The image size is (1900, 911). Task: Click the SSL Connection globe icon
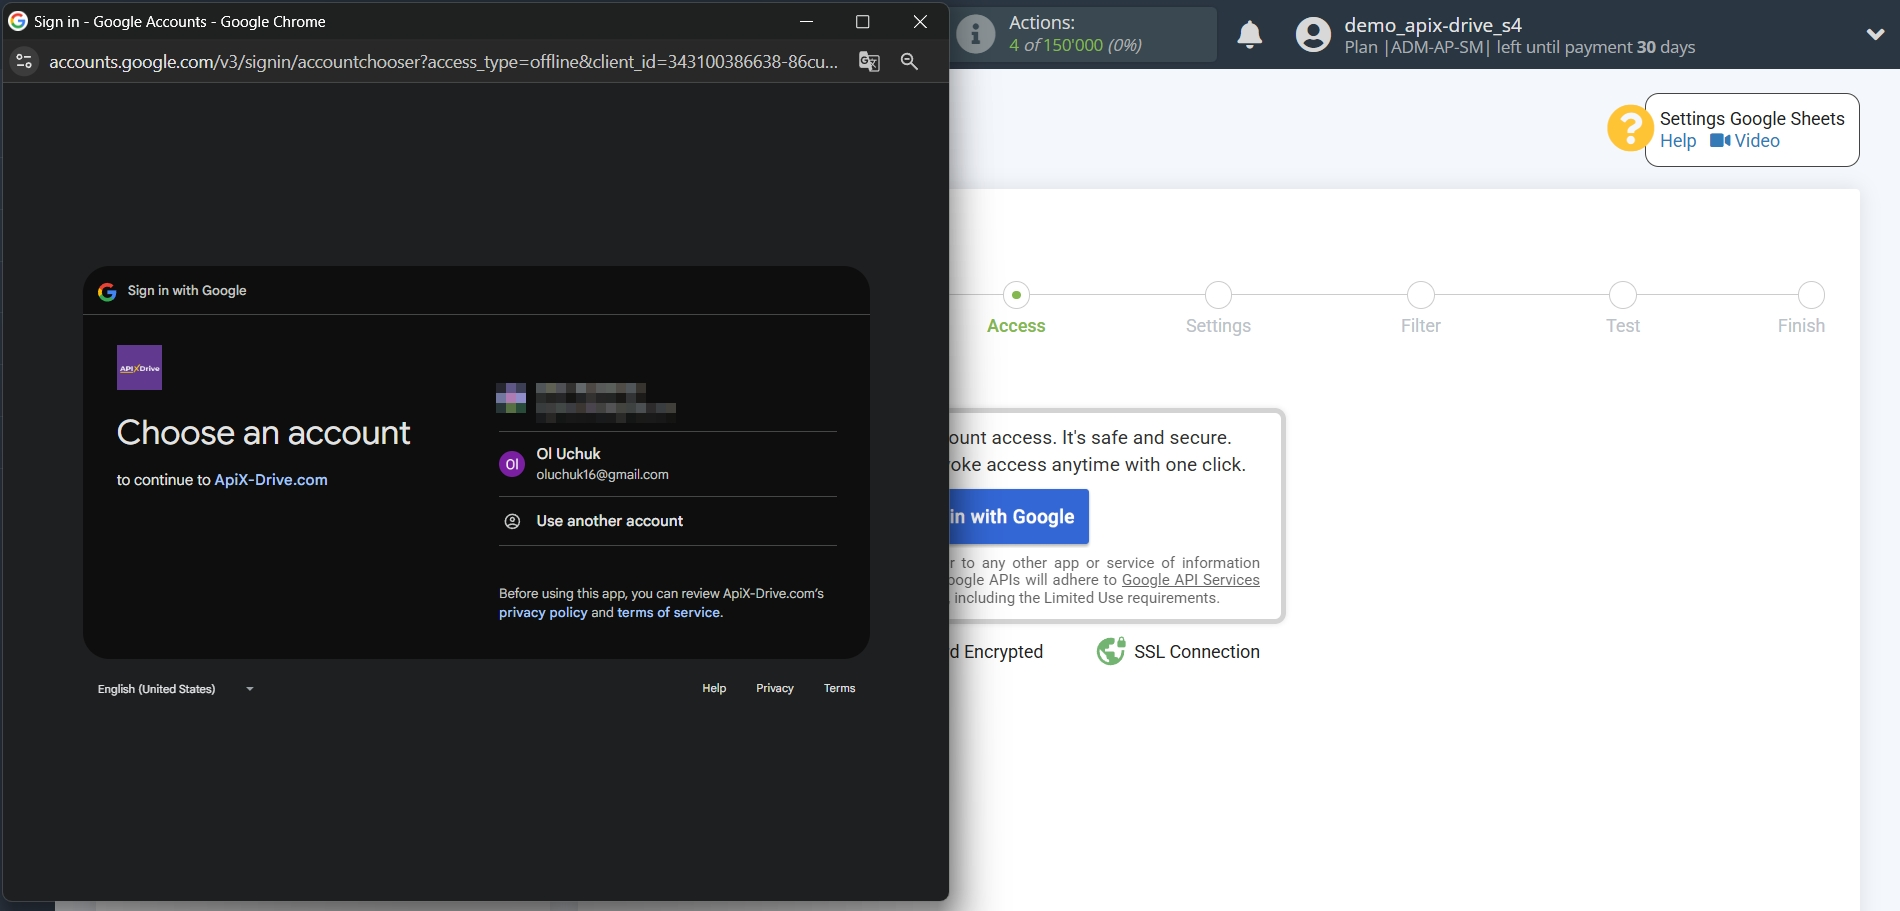coord(1110,651)
